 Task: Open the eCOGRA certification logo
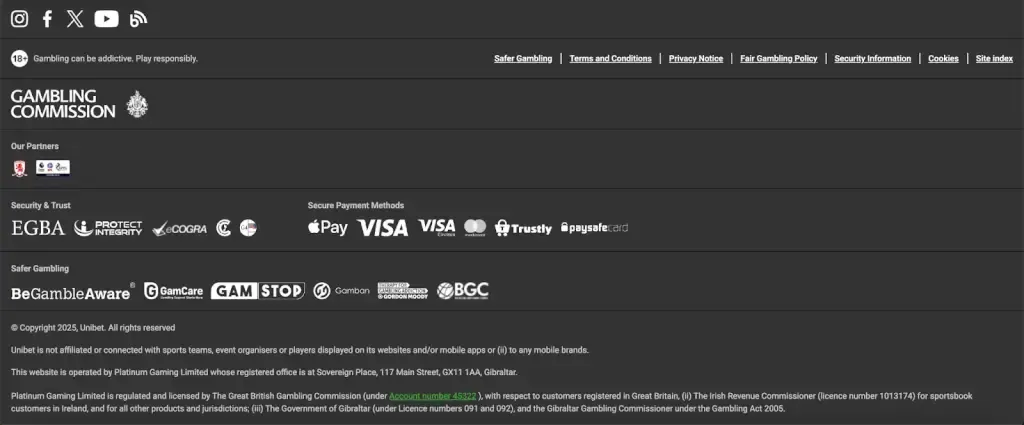pos(180,228)
